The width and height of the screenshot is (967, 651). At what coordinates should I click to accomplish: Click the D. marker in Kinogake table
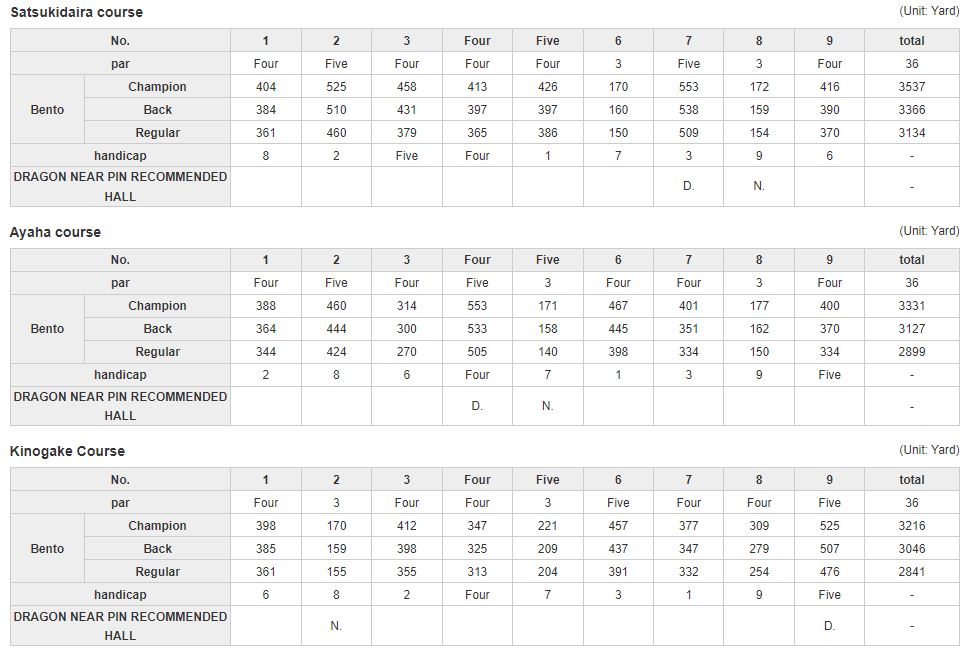click(829, 626)
